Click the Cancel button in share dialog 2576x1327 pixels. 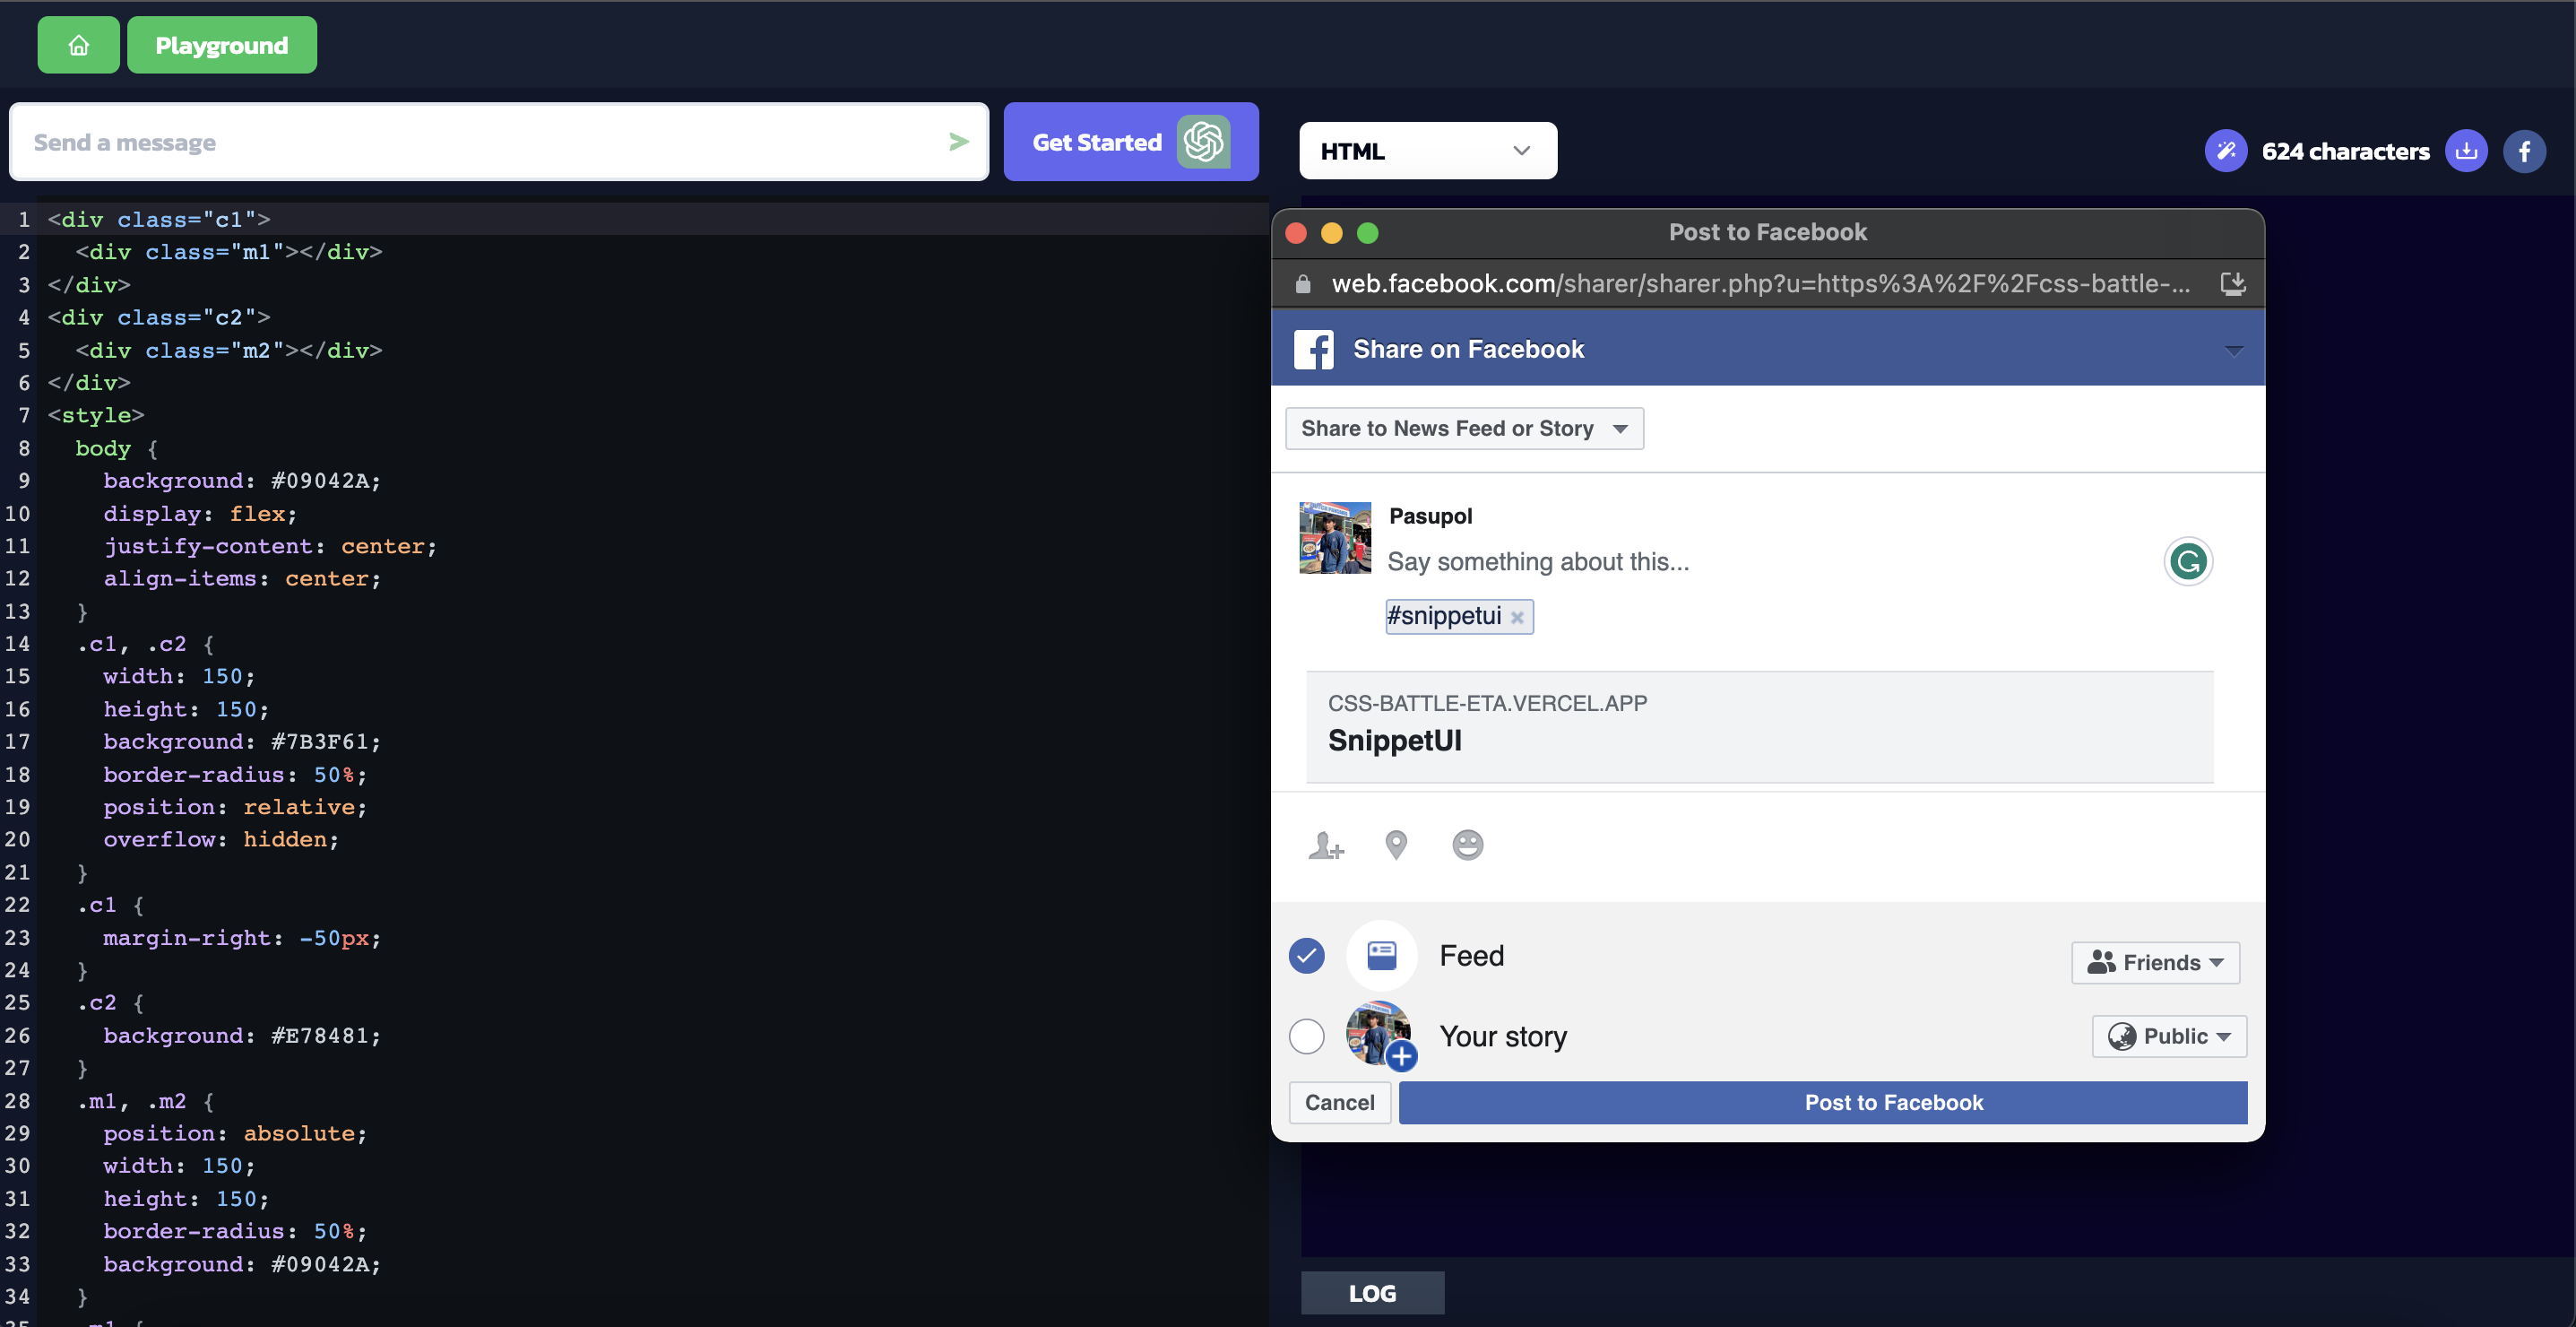[x=1338, y=1102]
